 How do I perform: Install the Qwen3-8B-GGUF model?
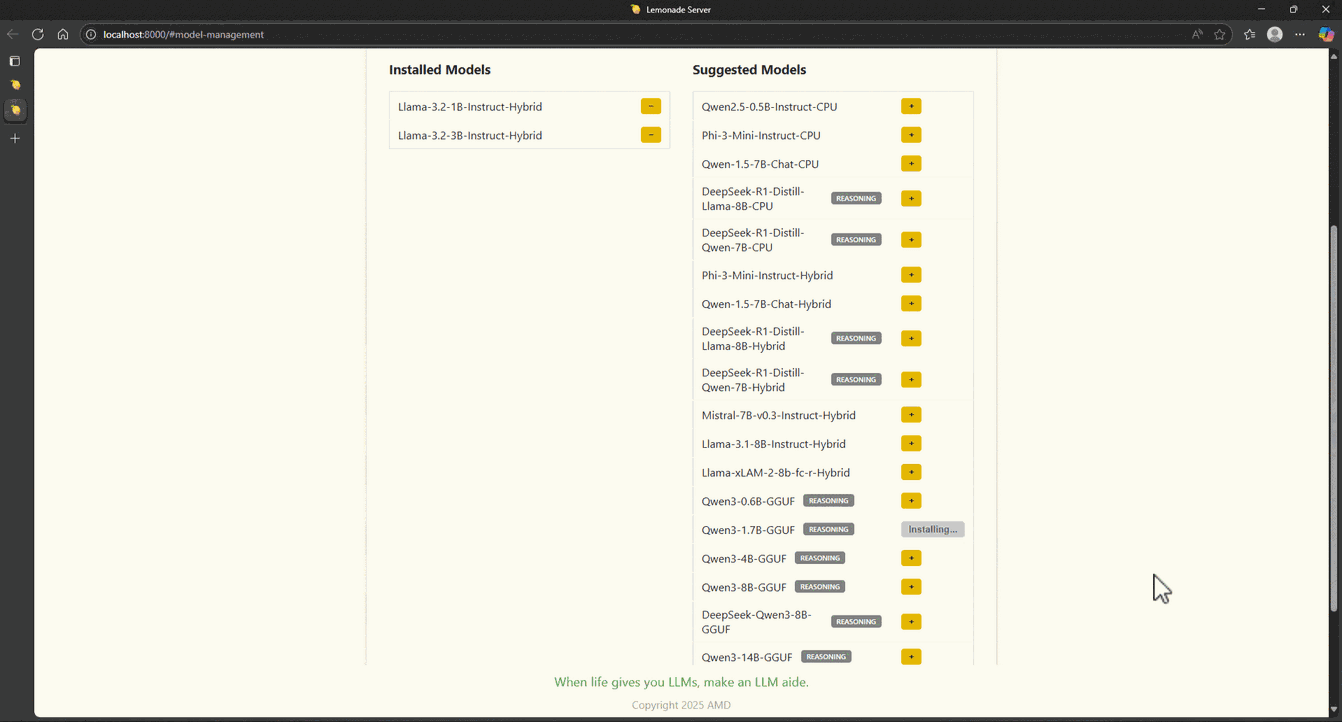910,587
